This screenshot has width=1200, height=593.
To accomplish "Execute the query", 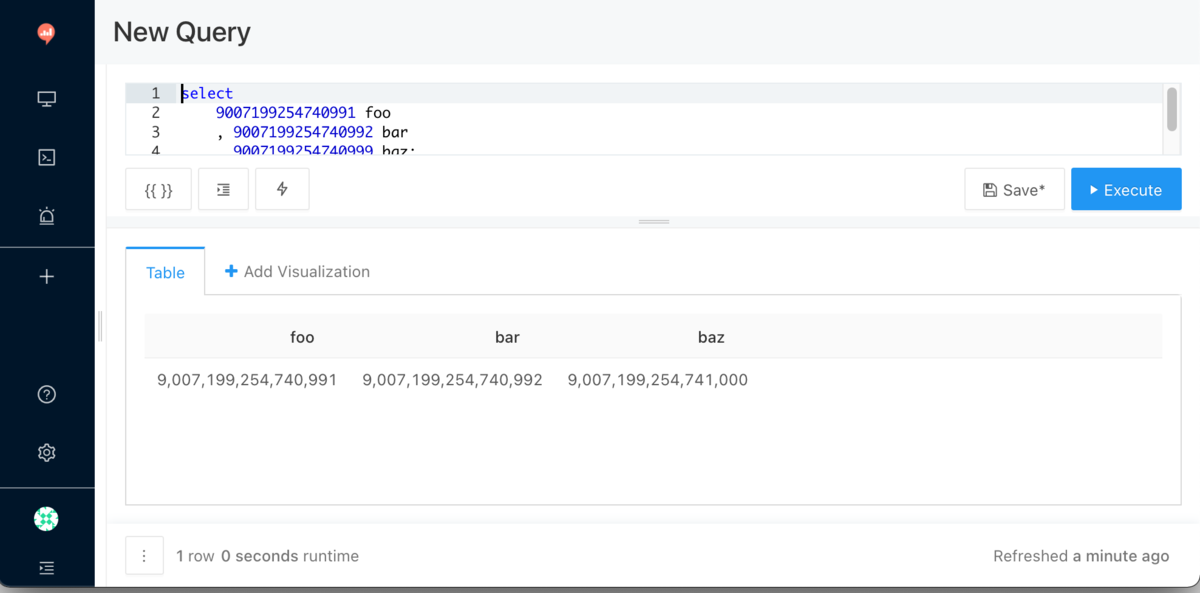I will [1126, 189].
